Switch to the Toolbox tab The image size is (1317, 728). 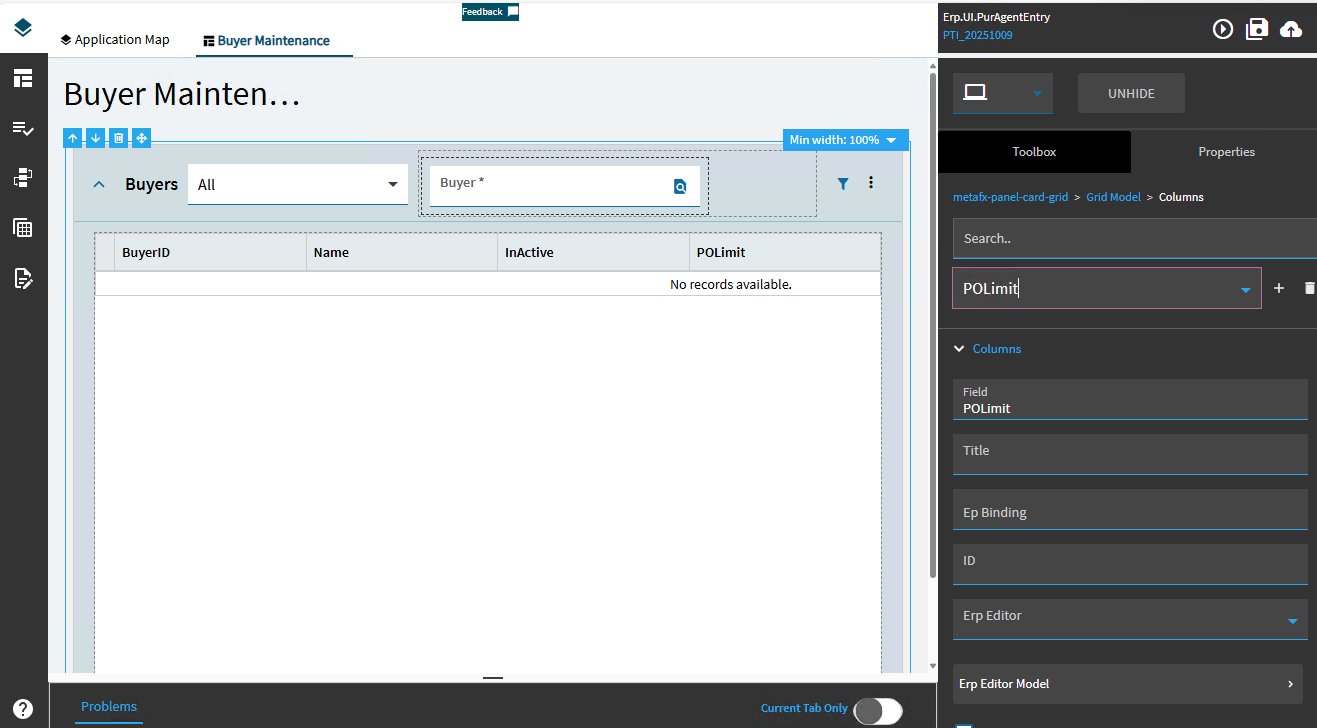click(x=1034, y=152)
